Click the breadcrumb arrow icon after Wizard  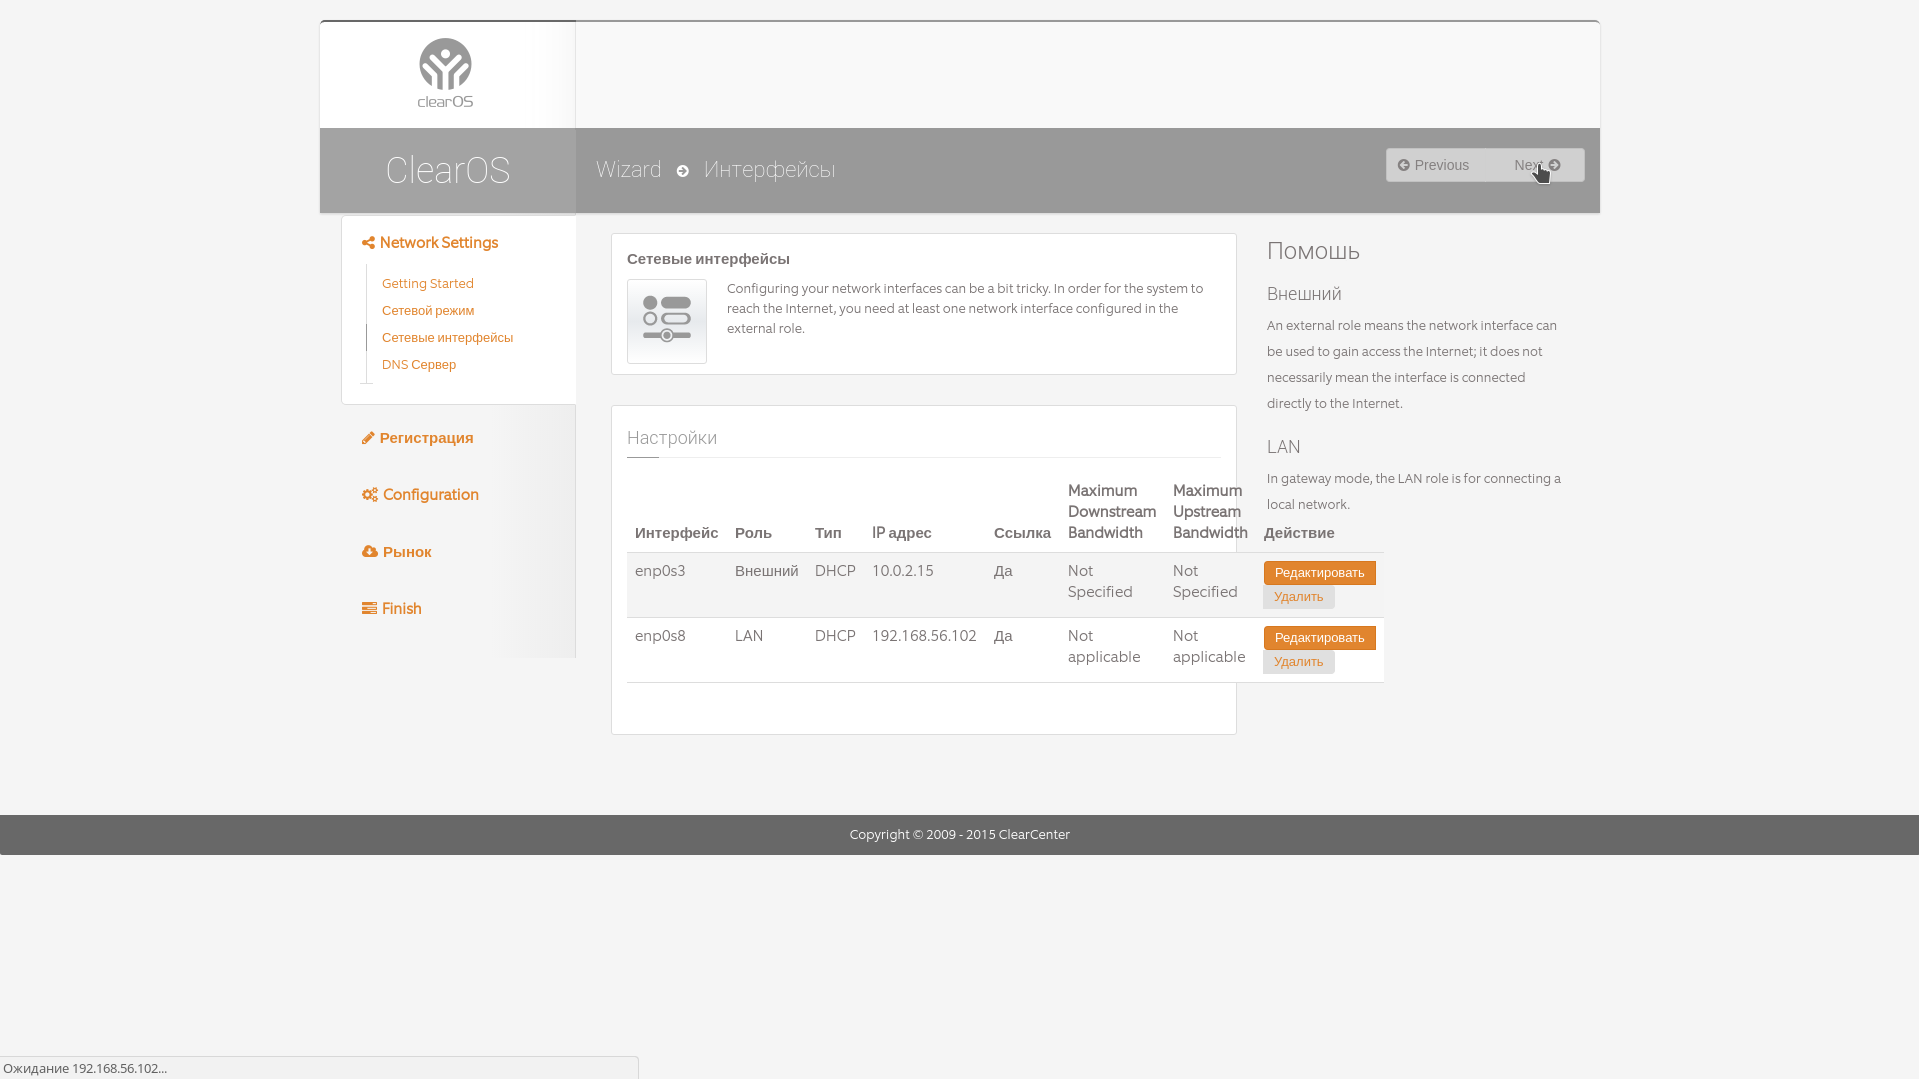[x=683, y=171]
